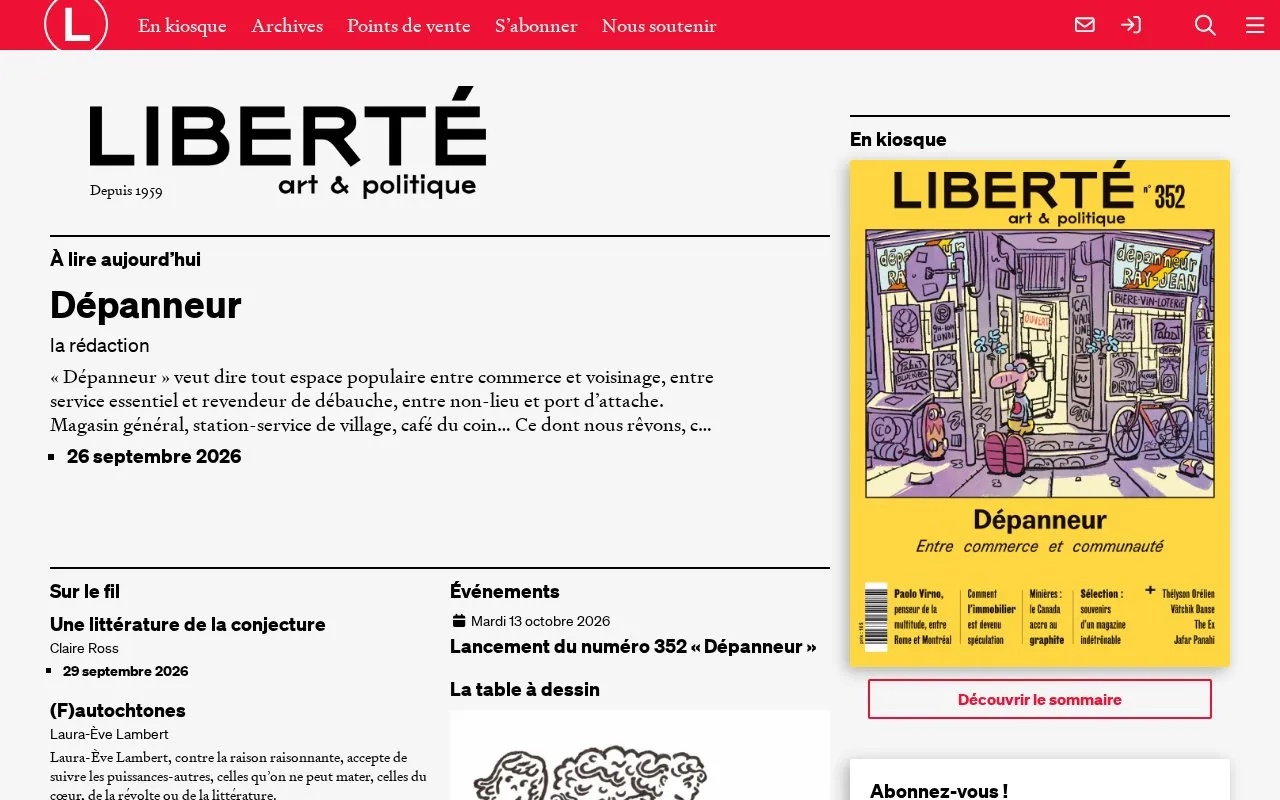The width and height of the screenshot is (1280, 800).
Task: Open the newsletter envelope icon
Action: click(1085, 25)
